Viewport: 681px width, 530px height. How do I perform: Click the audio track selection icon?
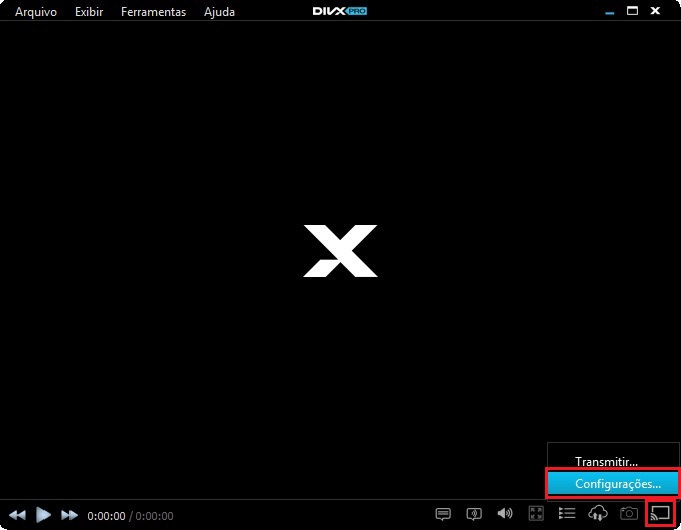click(474, 514)
